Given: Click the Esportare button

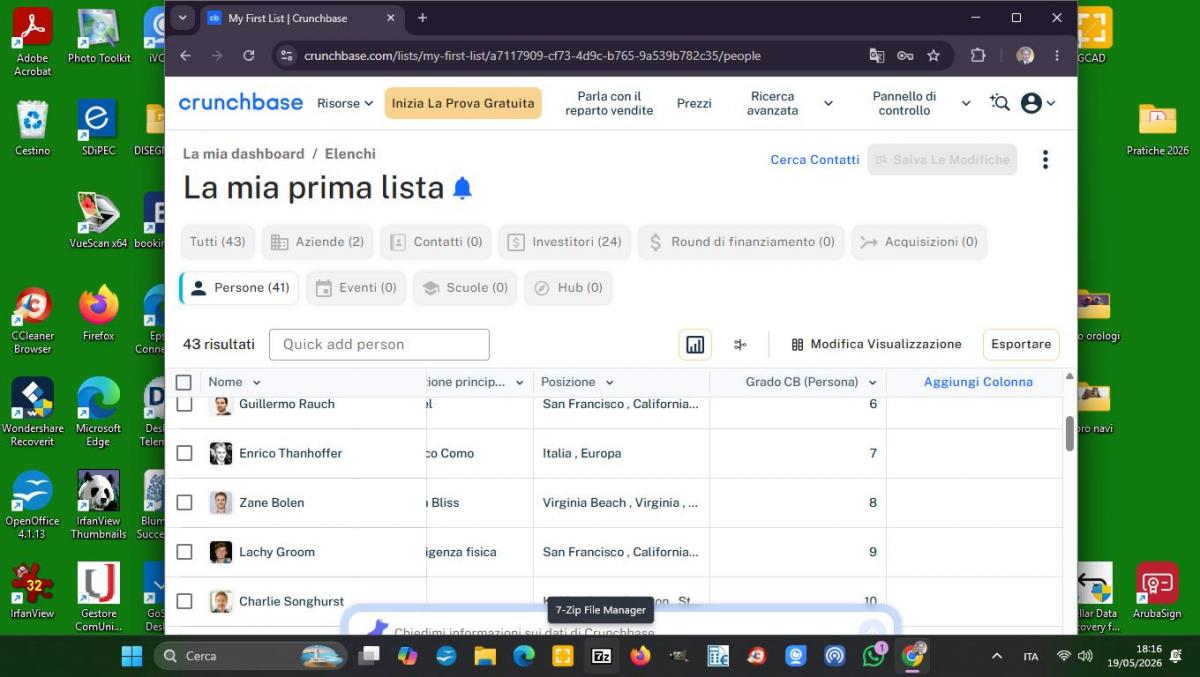Looking at the screenshot, I should click(x=1021, y=344).
